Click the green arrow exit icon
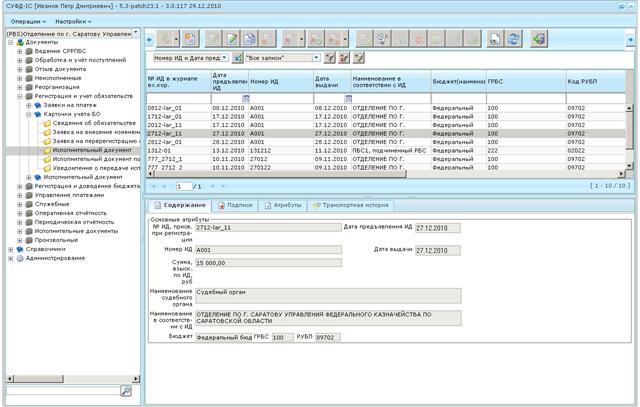This screenshot has height=407, width=640. pos(539,39)
